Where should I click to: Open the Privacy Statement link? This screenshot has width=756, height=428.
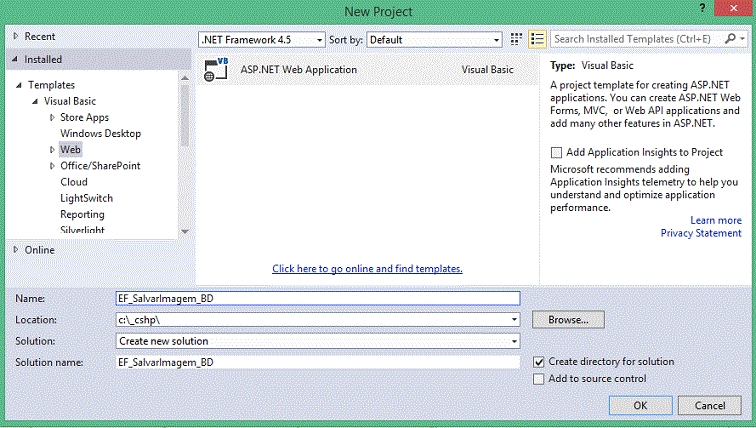click(701, 233)
